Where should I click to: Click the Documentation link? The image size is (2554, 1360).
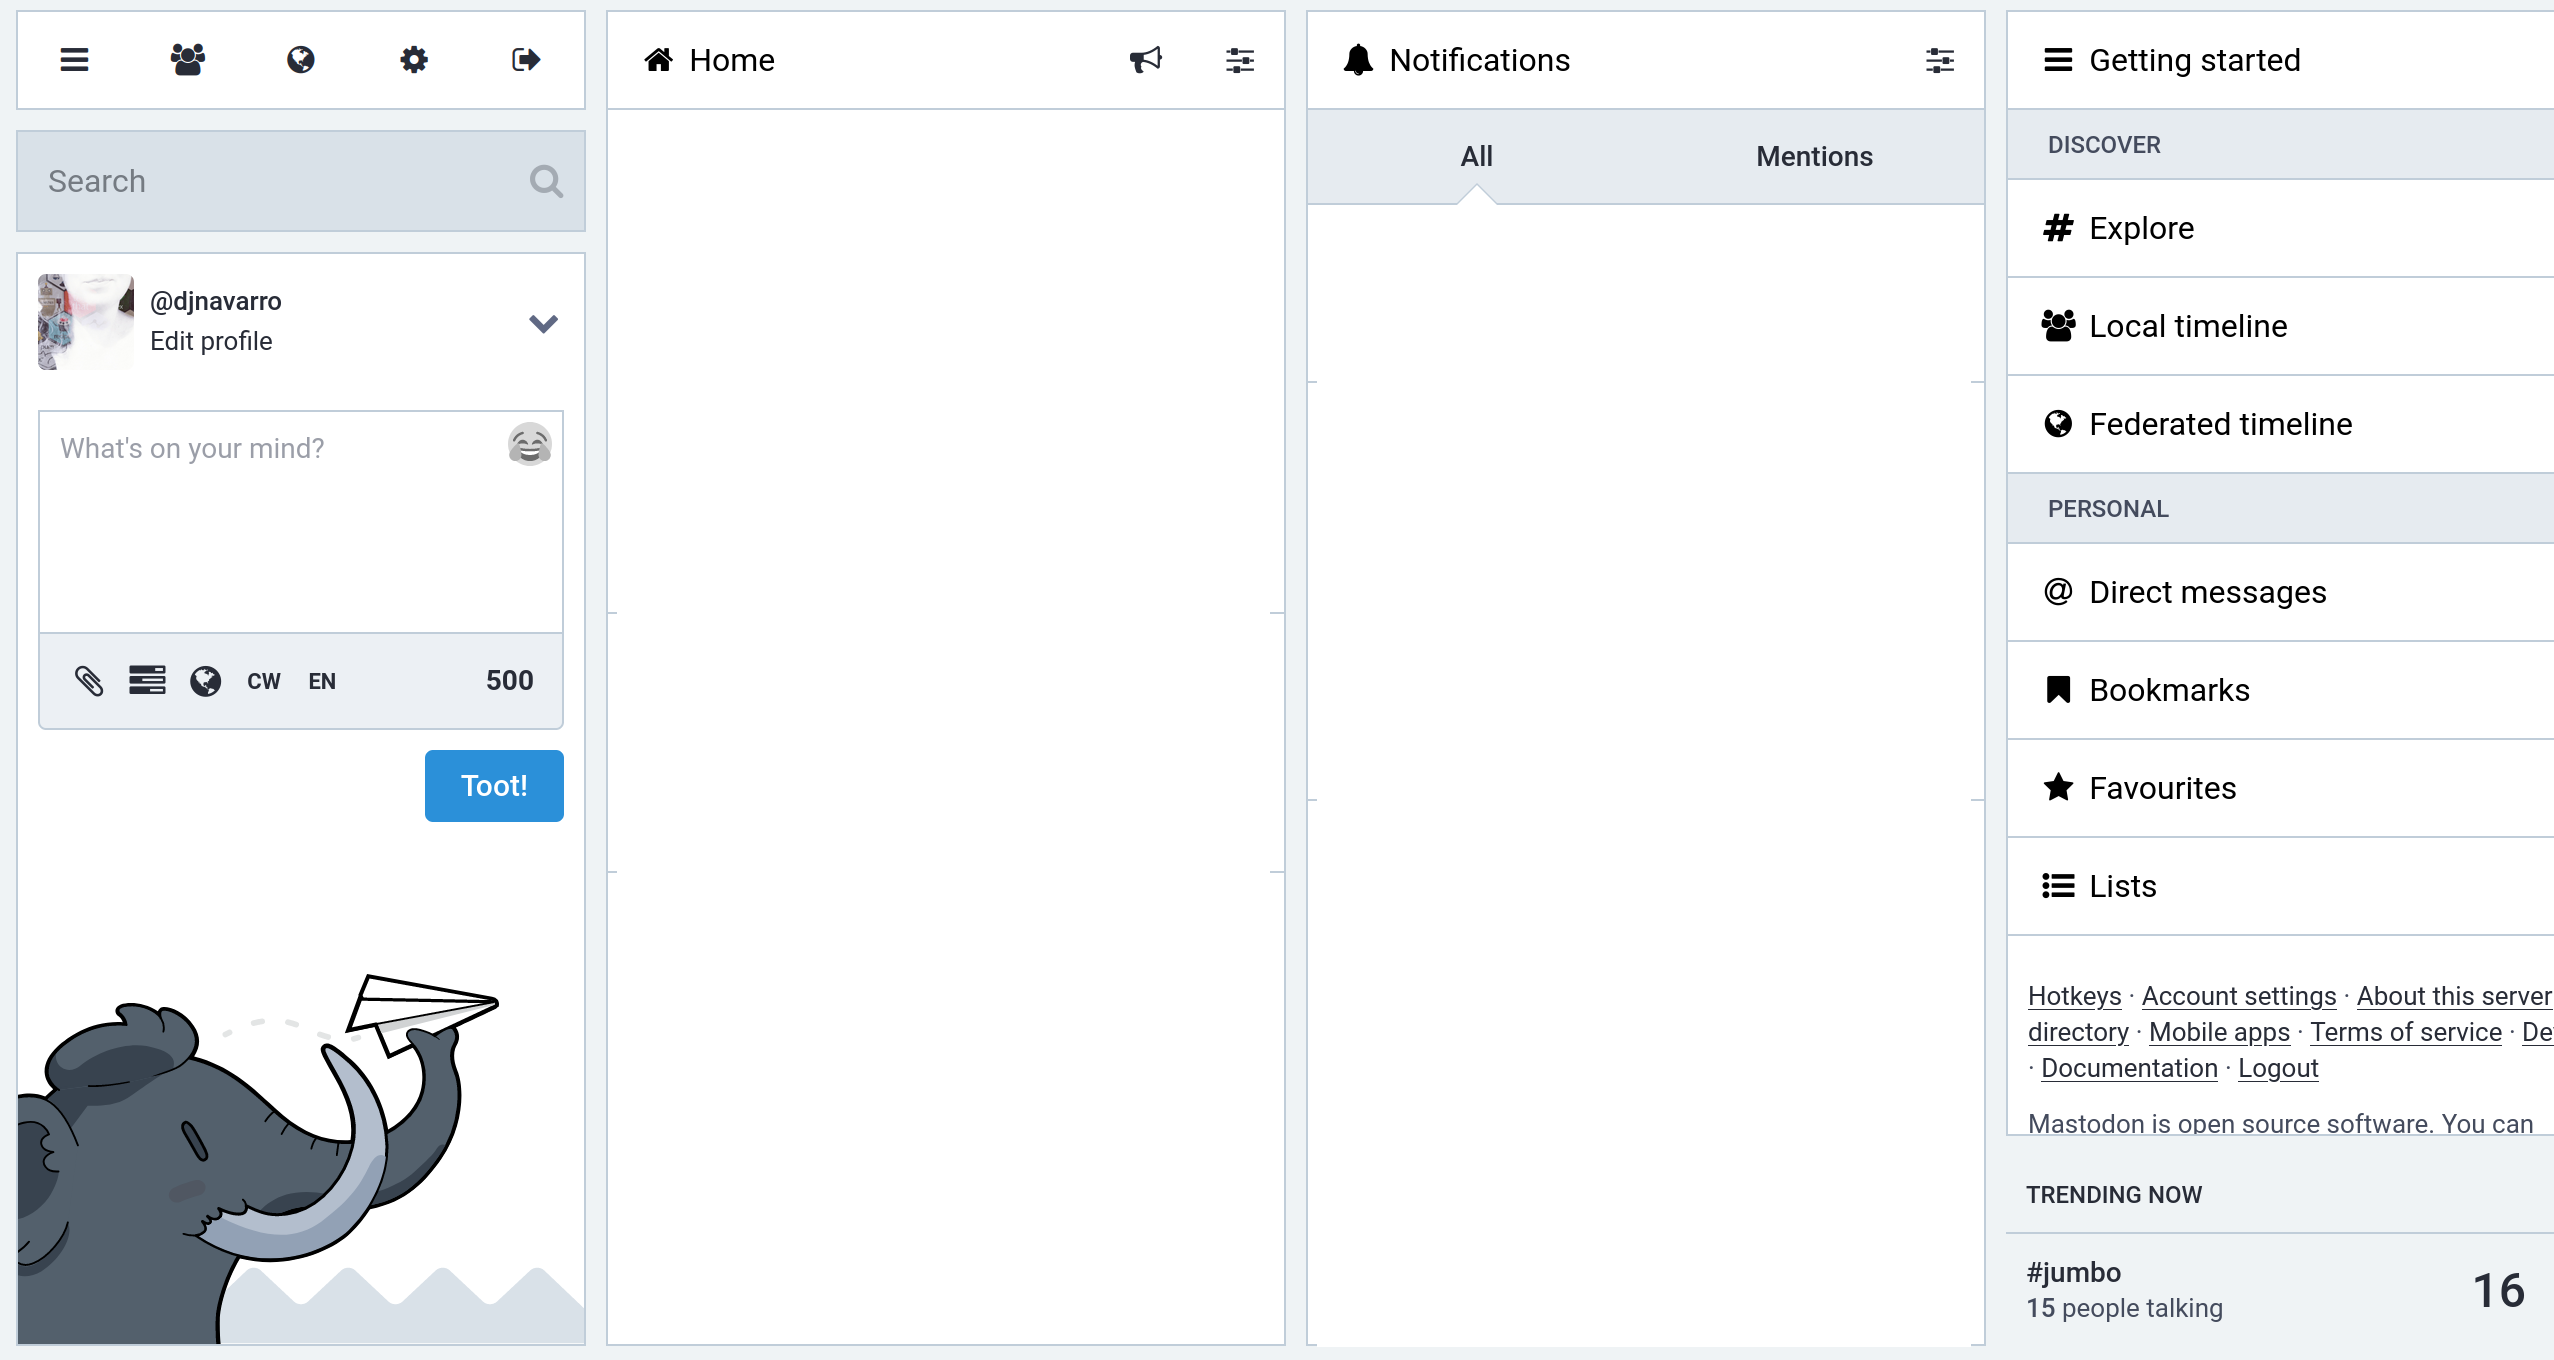[2129, 1068]
